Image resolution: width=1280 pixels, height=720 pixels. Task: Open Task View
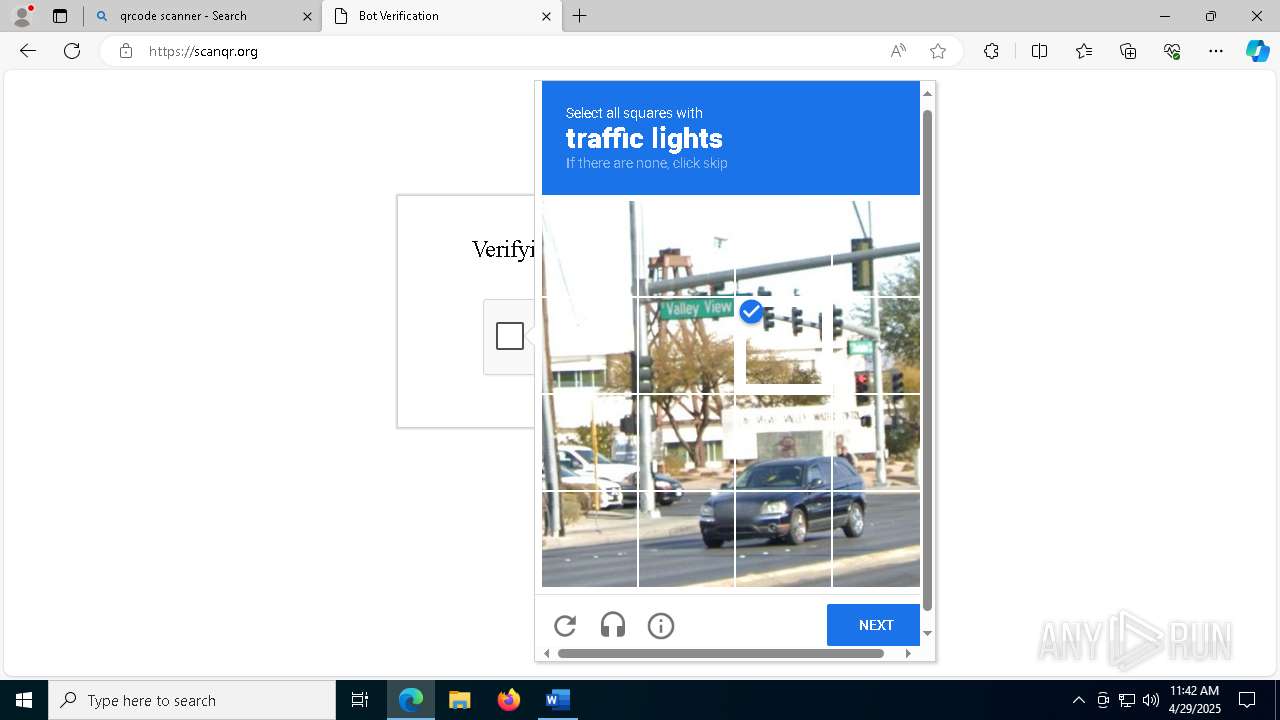[360, 700]
